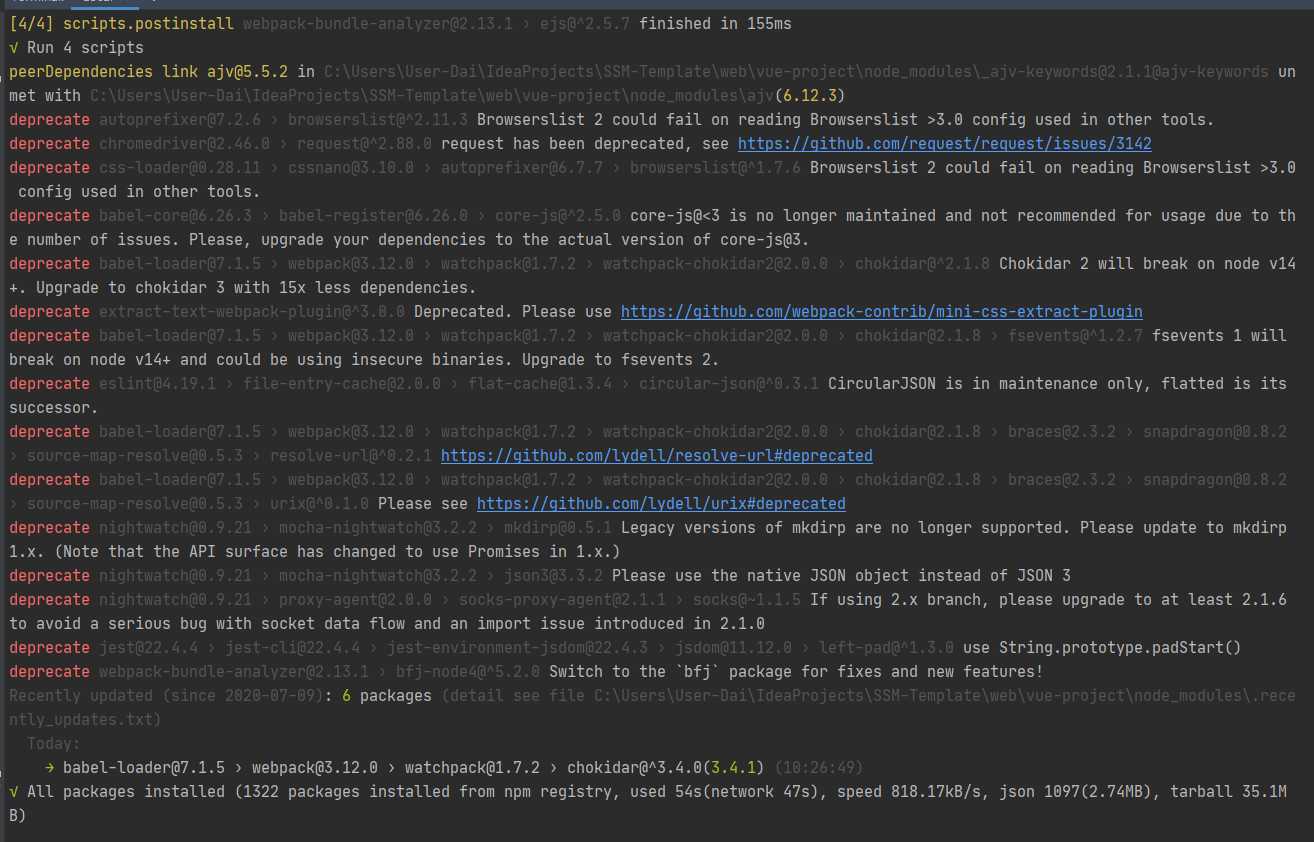Select 'chromedriver@2.46.0' package name
Image resolution: width=1314 pixels, height=842 pixels.
pyautogui.click(x=184, y=144)
